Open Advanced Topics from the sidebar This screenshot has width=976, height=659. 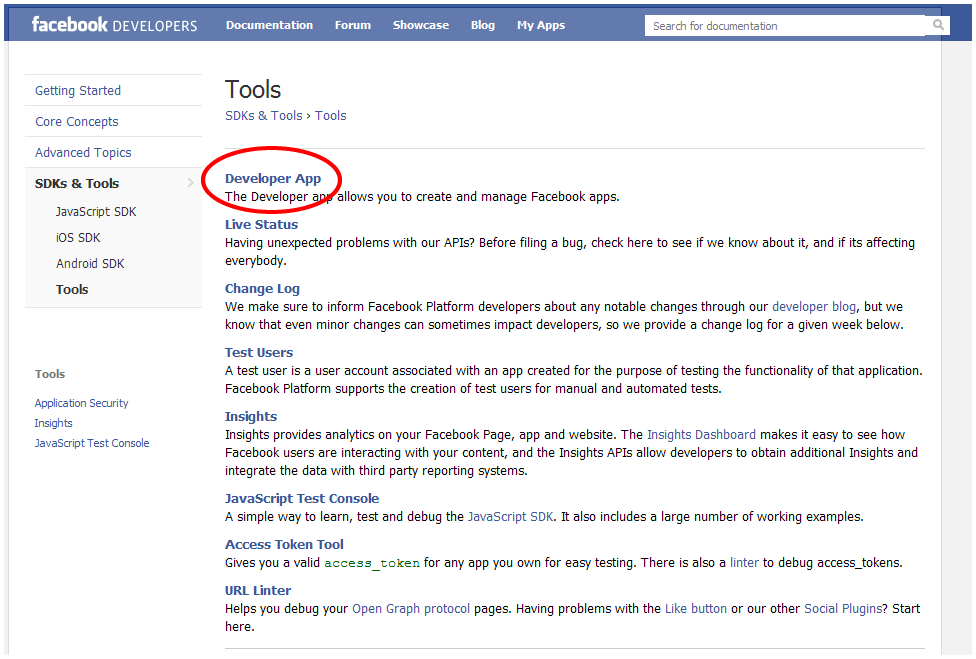[82, 152]
